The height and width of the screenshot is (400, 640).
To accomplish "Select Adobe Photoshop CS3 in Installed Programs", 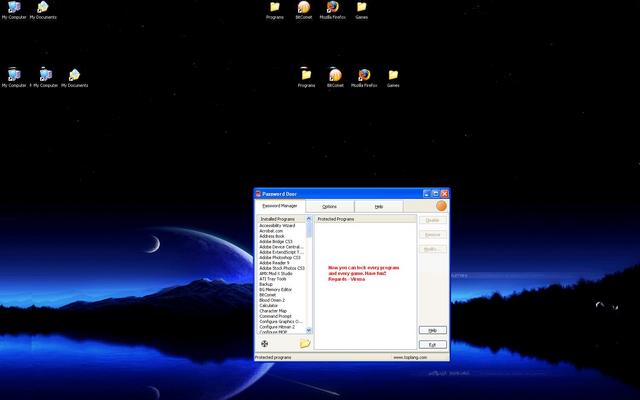I will (280, 257).
